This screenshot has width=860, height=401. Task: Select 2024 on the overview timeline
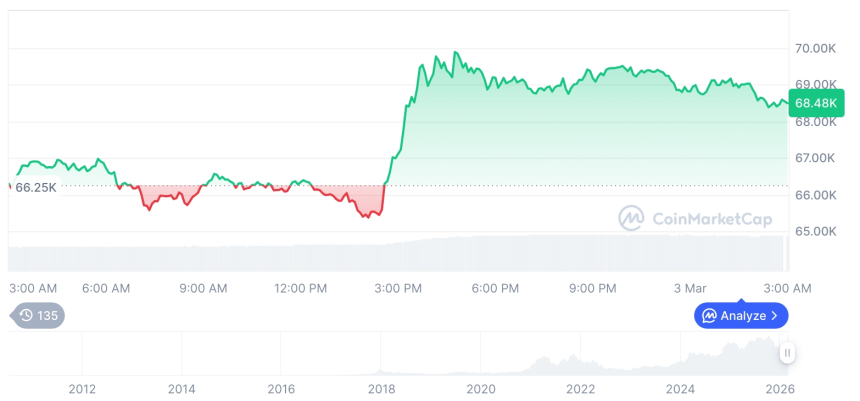pos(680,389)
